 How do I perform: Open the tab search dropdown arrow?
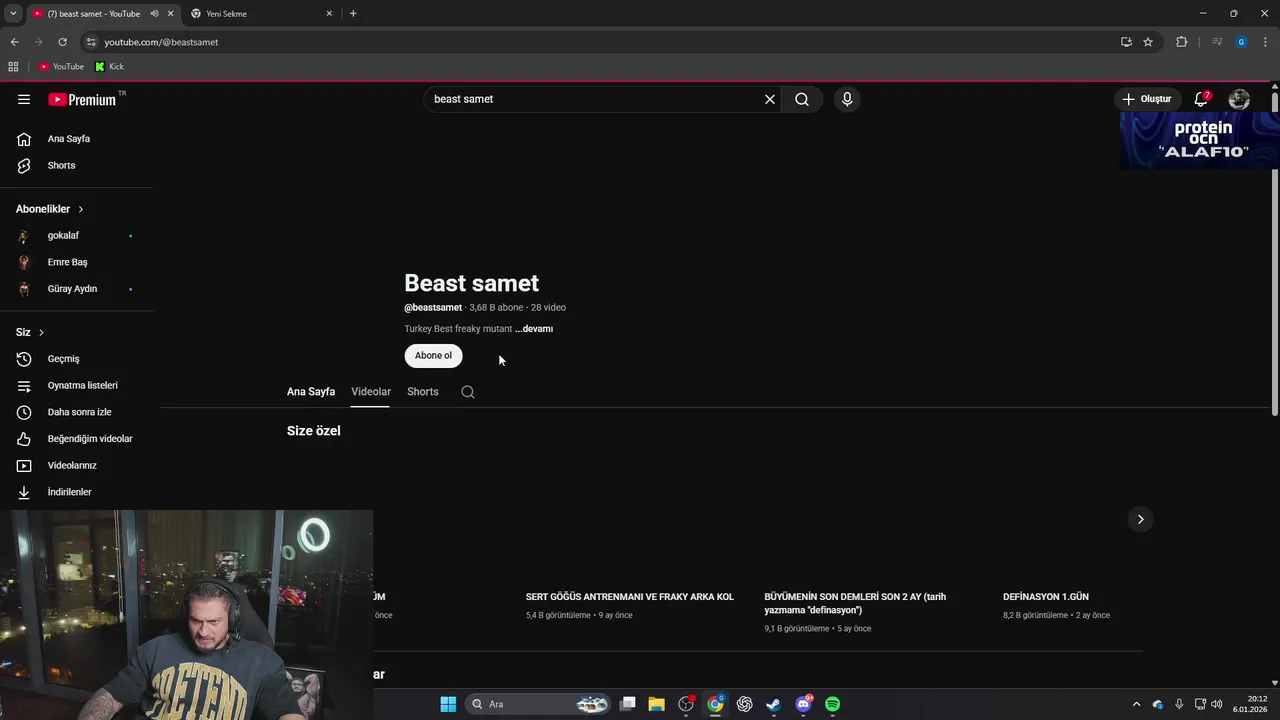pos(13,14)
